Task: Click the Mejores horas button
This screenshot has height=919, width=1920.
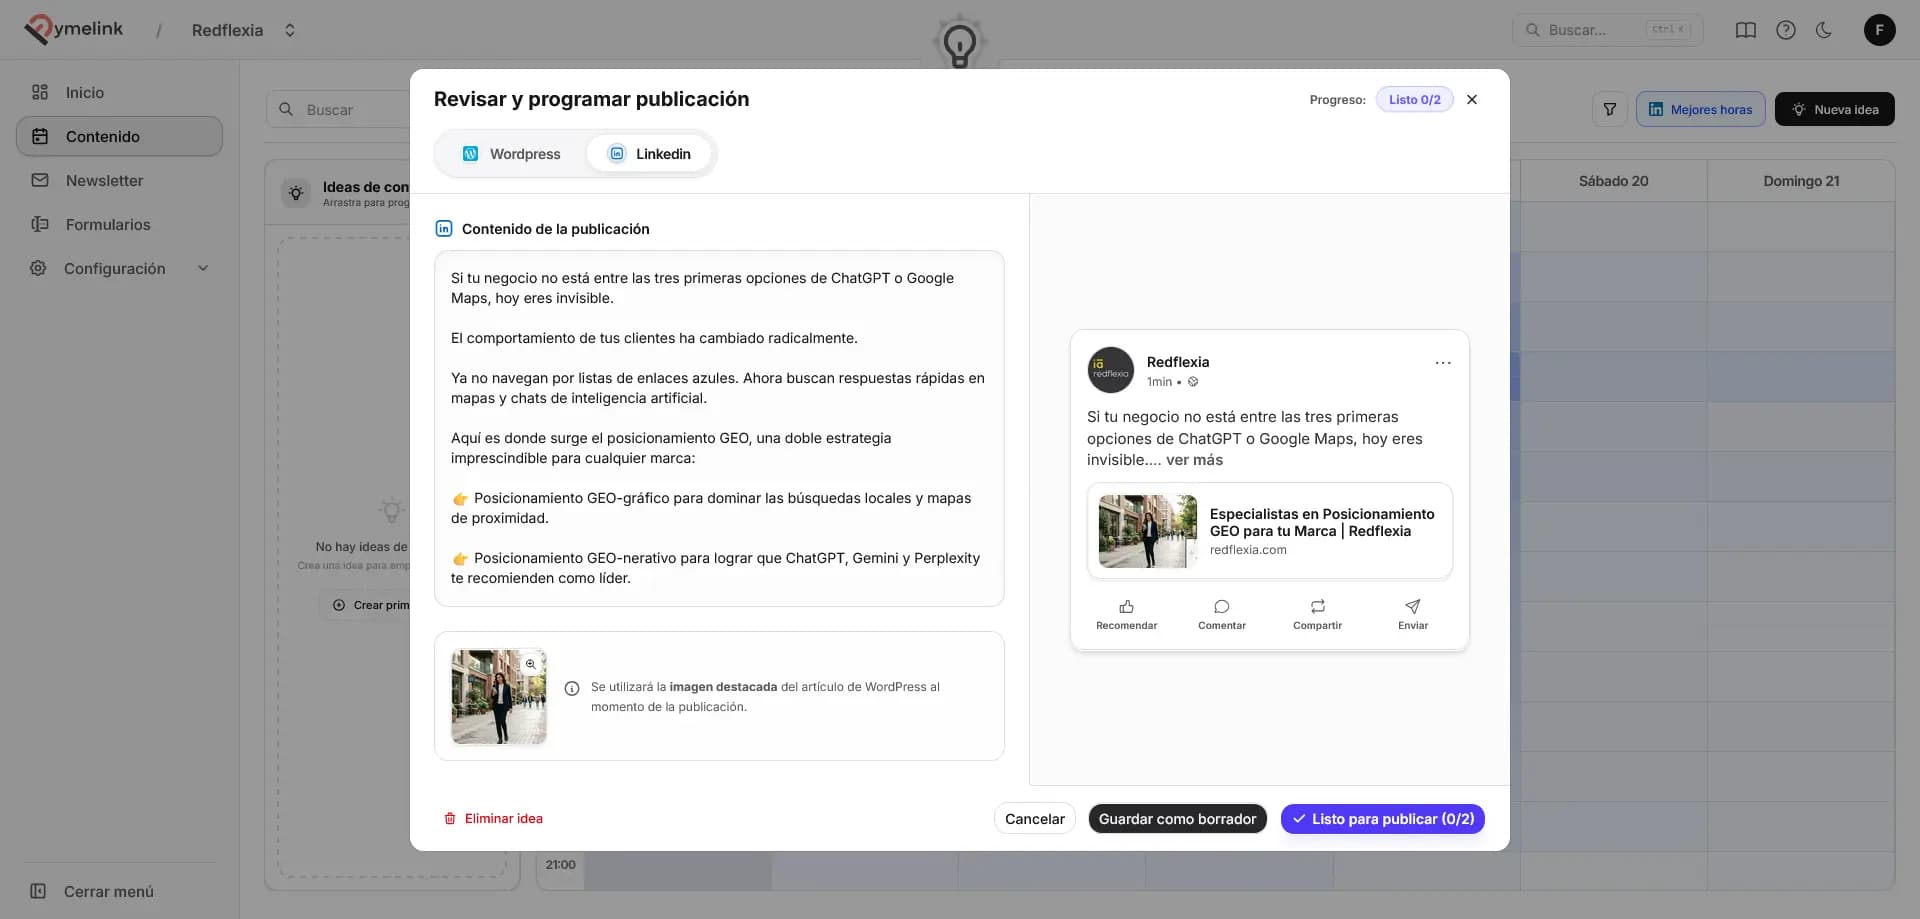Action: [x=1700, y=109]
